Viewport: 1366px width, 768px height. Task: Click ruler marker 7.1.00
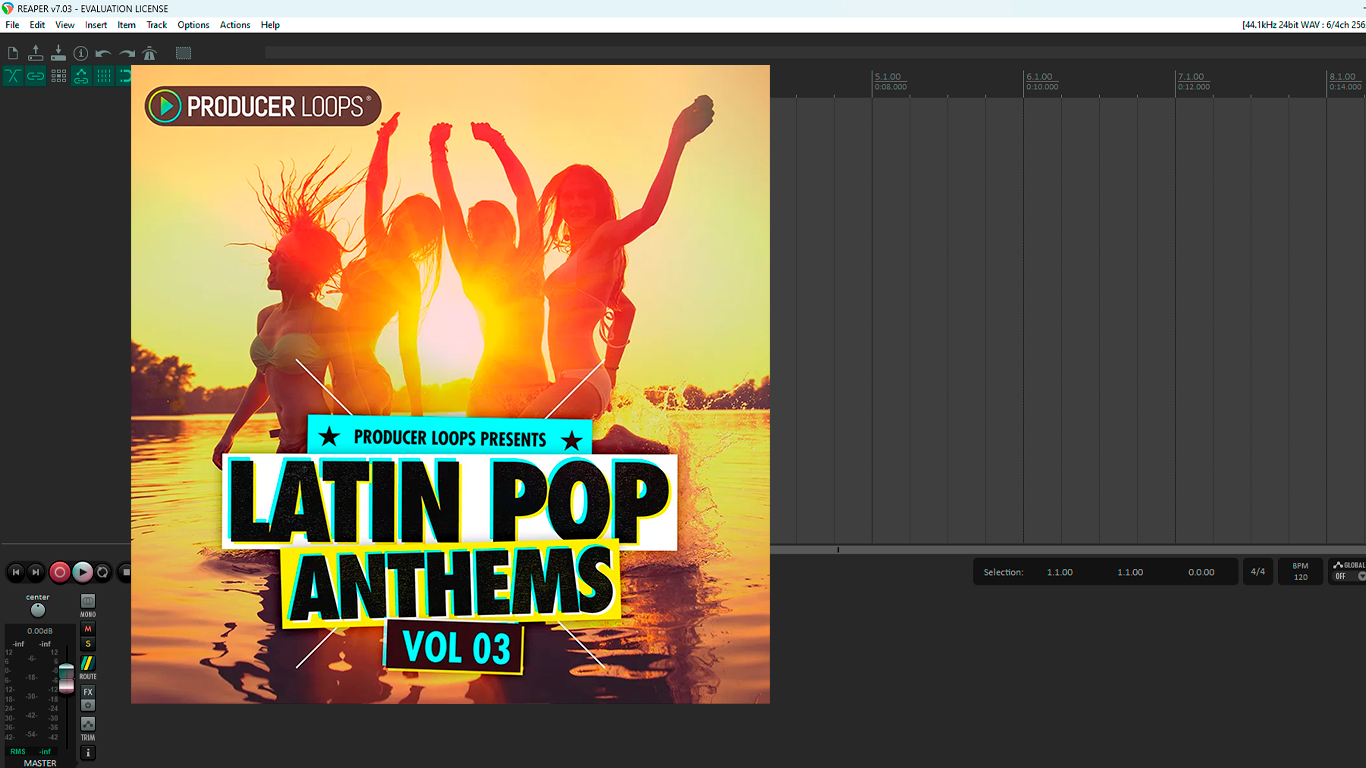click(x=1191, y=77)
